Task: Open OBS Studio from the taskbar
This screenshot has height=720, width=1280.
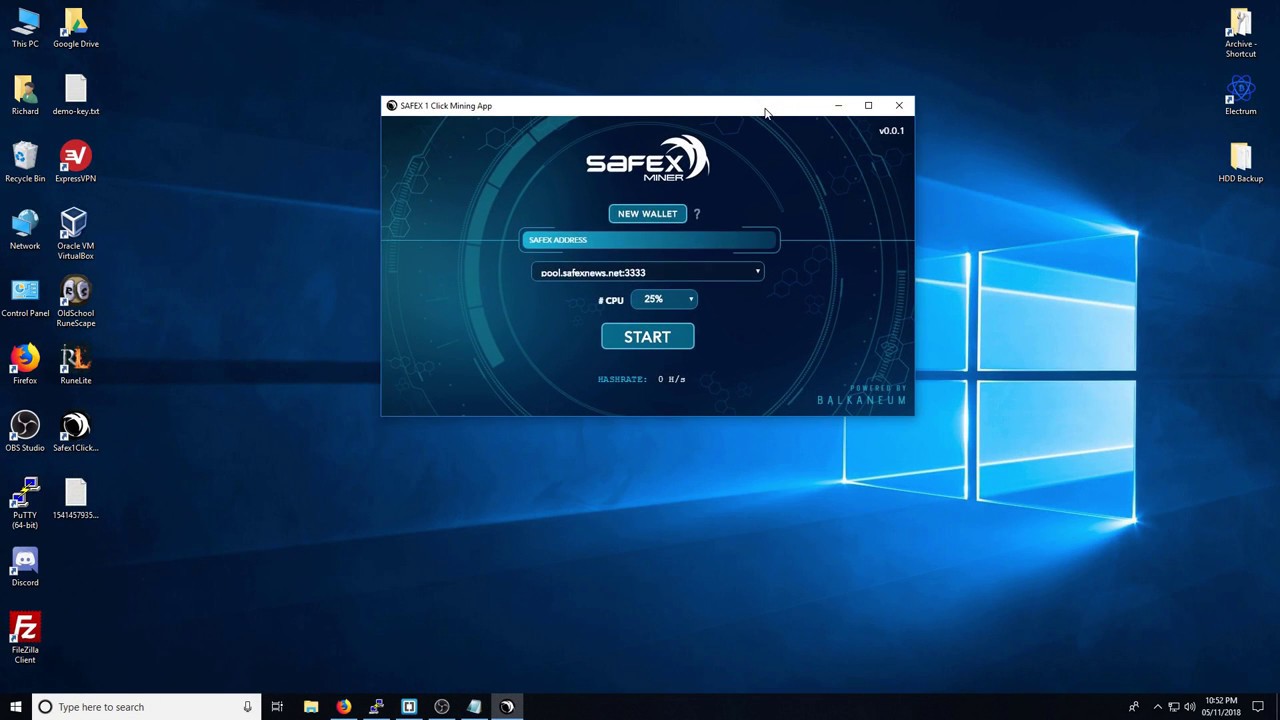Action: pyautogui.click(x=441, y=707)
